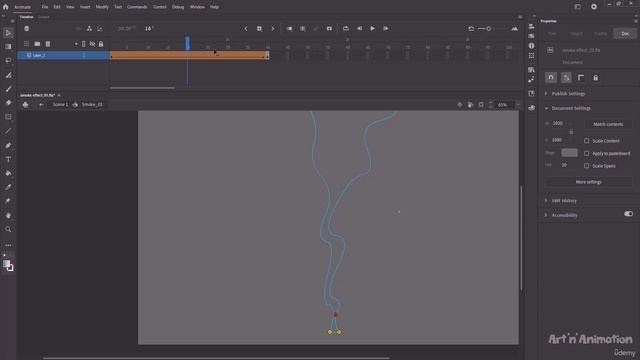
Task: Create a new layer folder
Action: (37, 44)
